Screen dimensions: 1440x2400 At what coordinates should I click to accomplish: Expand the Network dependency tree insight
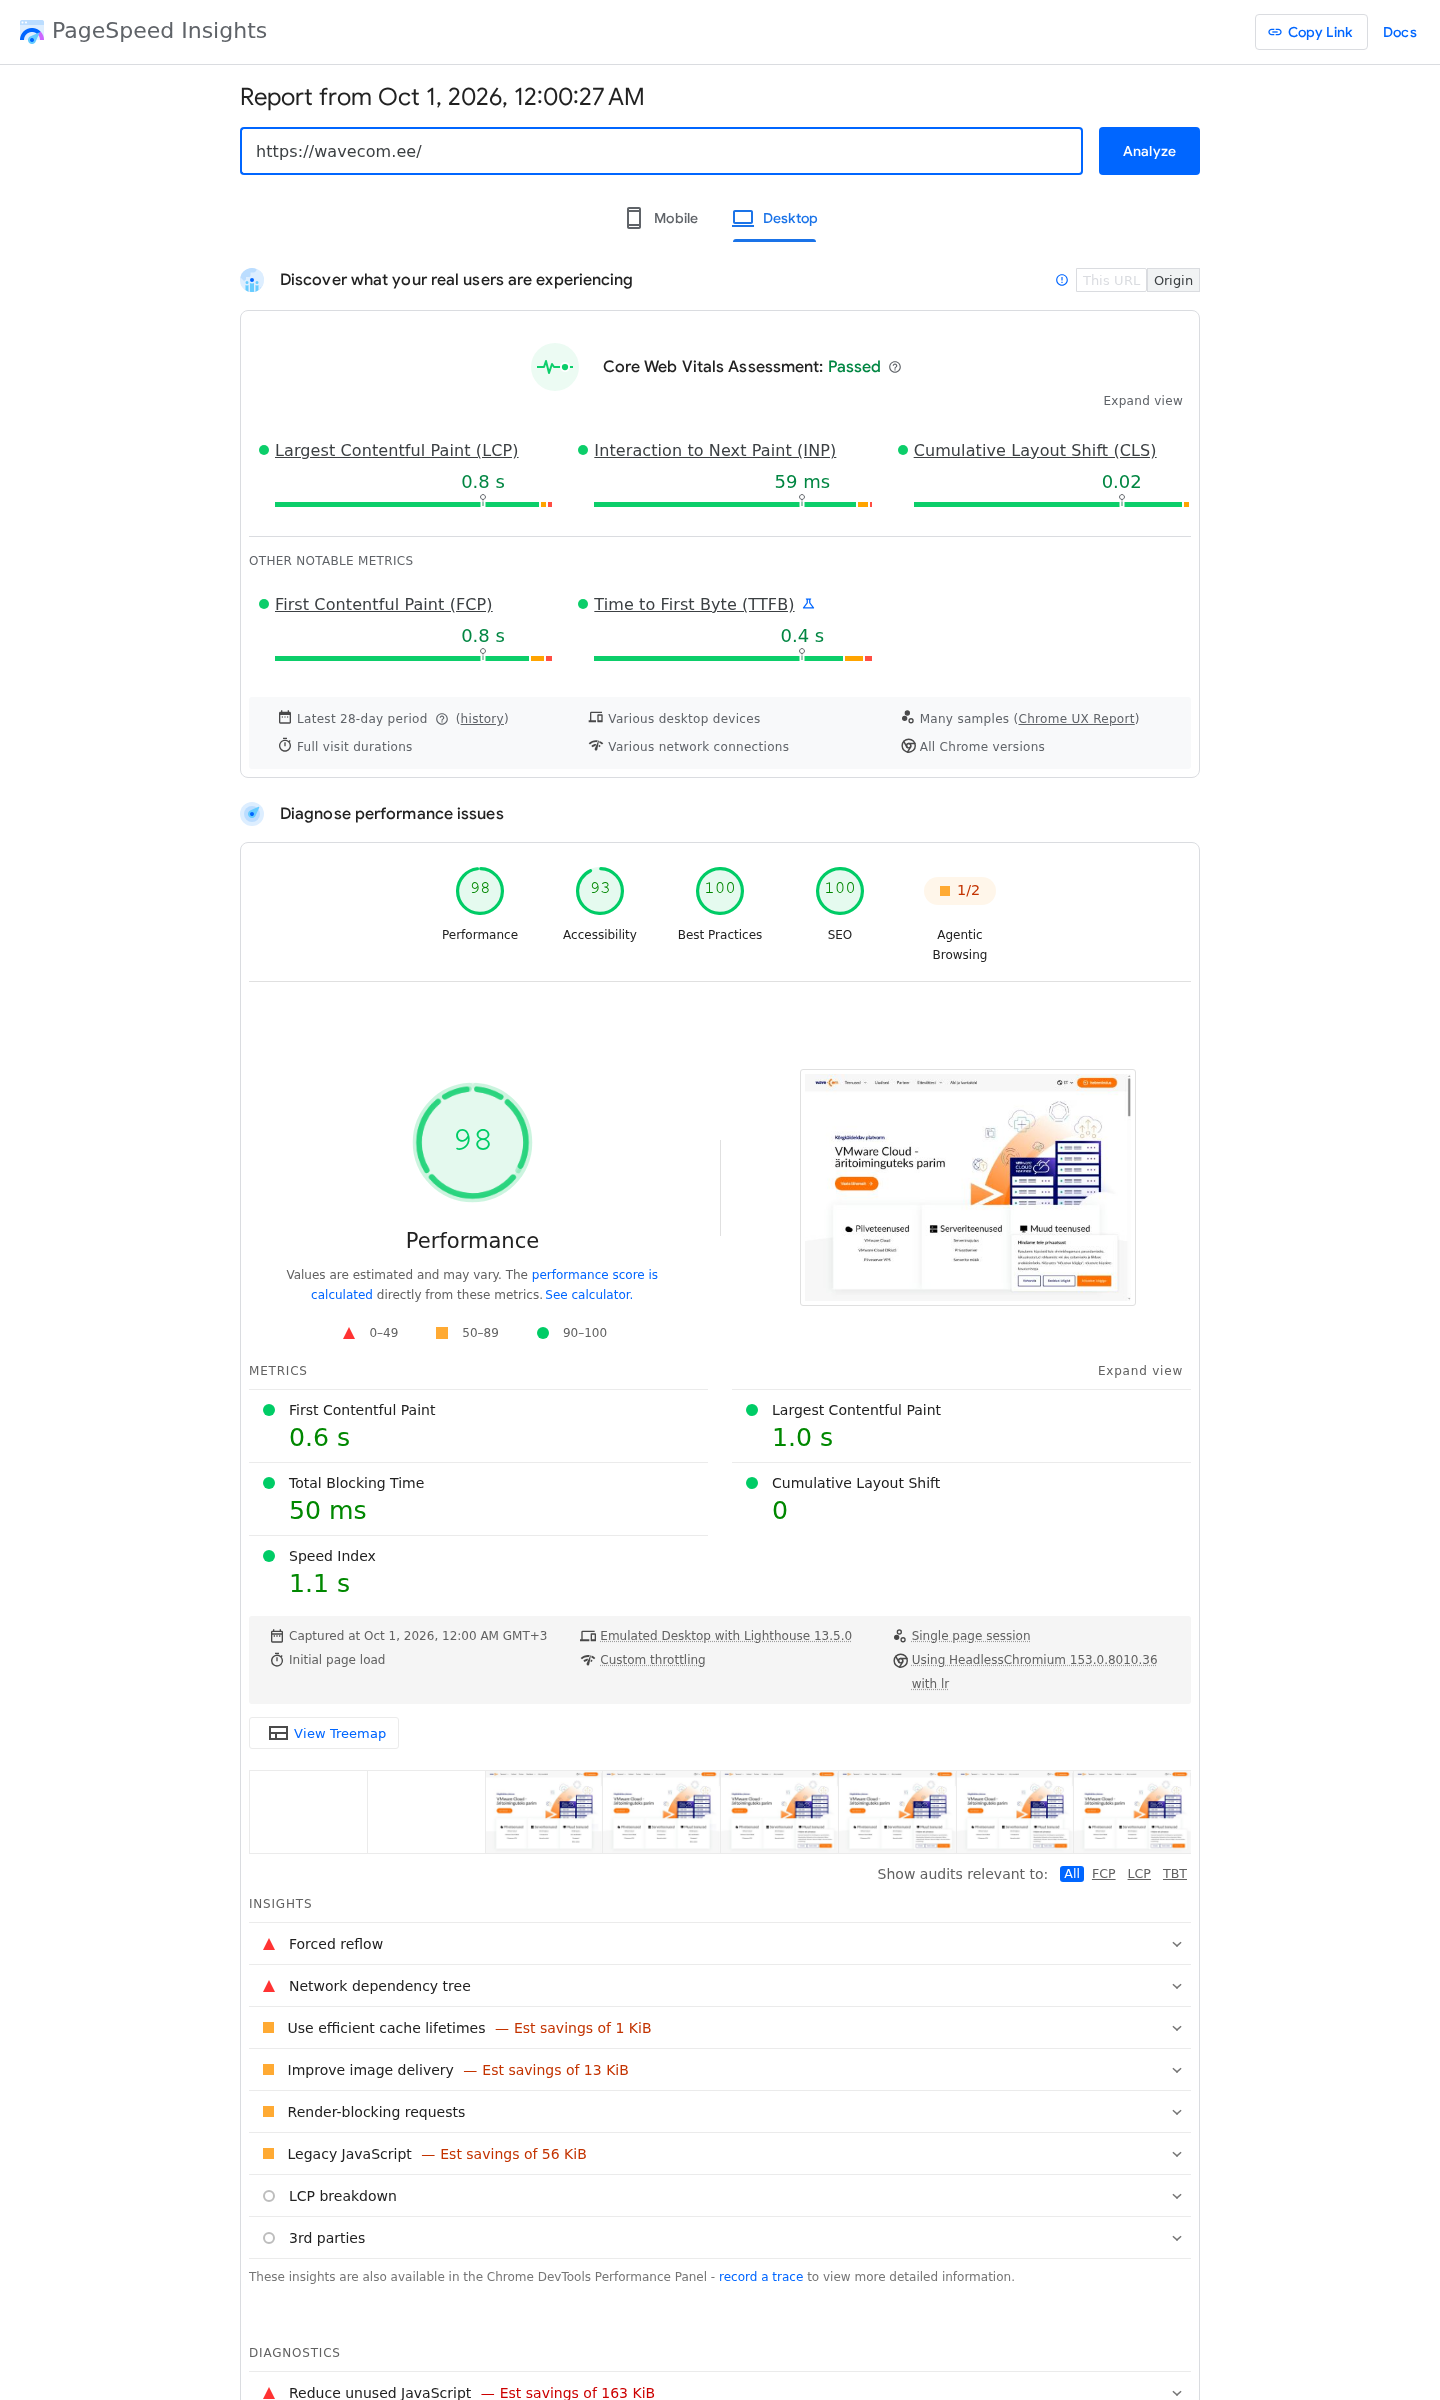coord(720,1986)
